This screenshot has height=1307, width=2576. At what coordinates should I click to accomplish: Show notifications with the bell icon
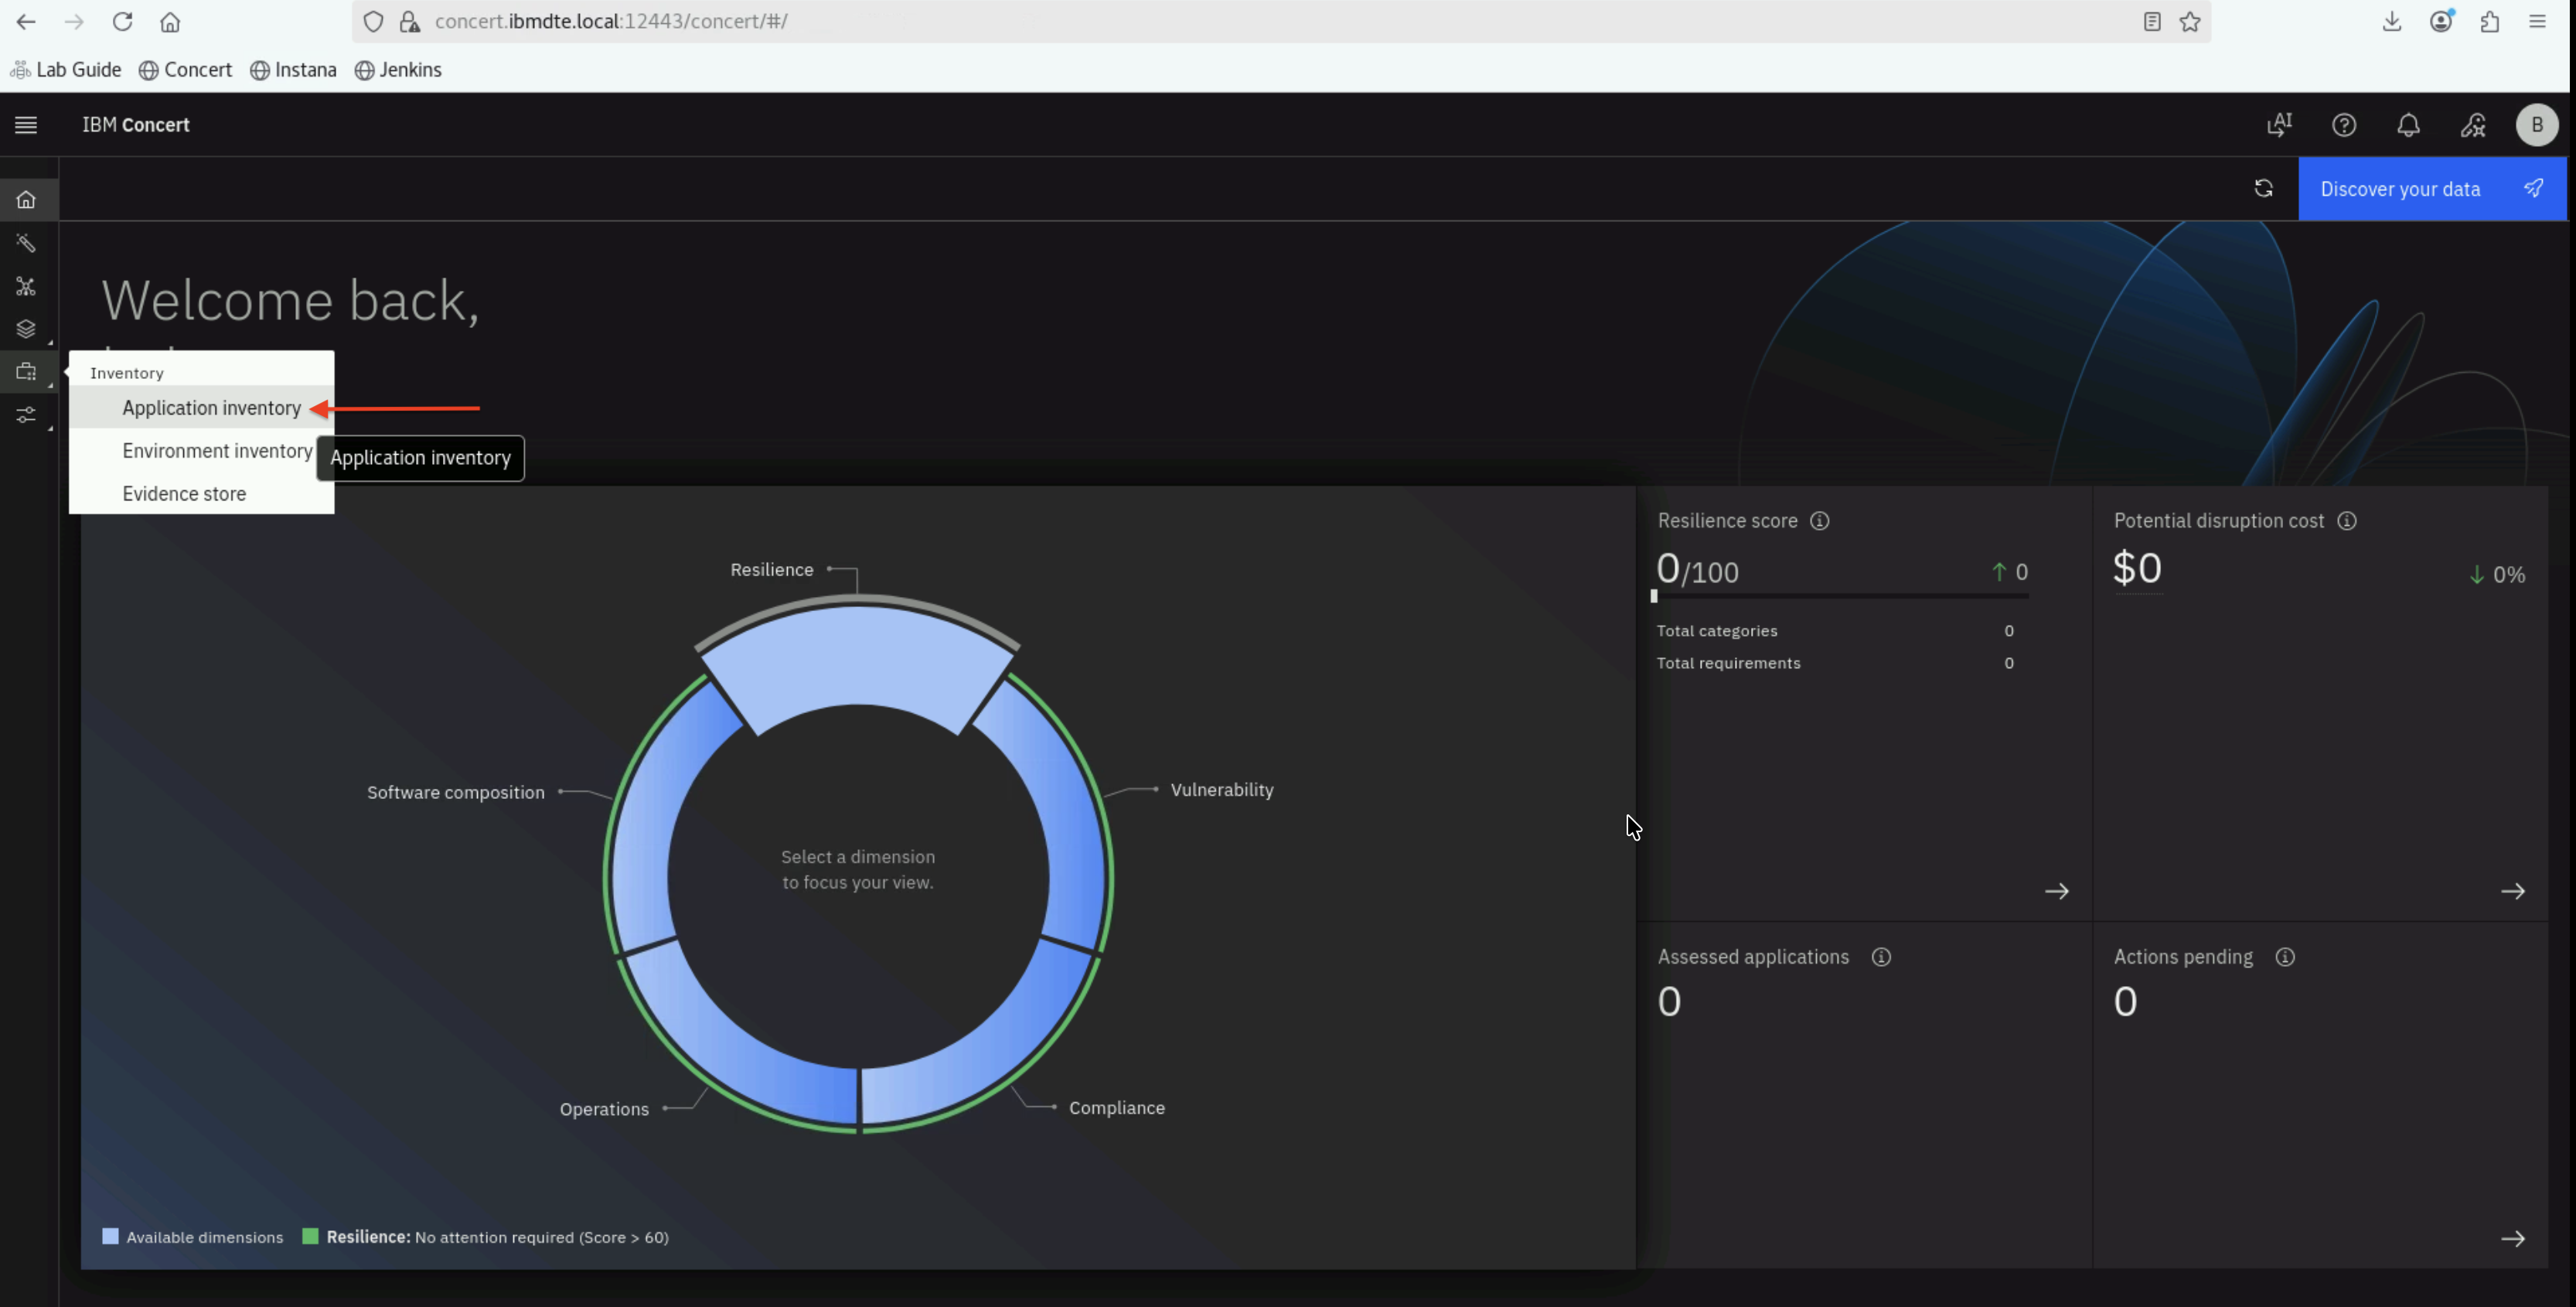[x=2408, y=125]
